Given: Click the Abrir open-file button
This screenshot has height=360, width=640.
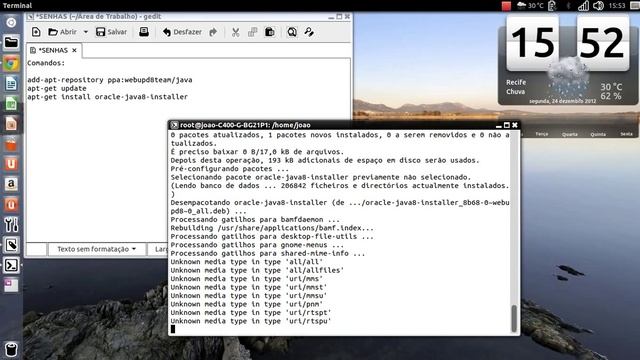Looking at the screenshot, I should (62, 32).
